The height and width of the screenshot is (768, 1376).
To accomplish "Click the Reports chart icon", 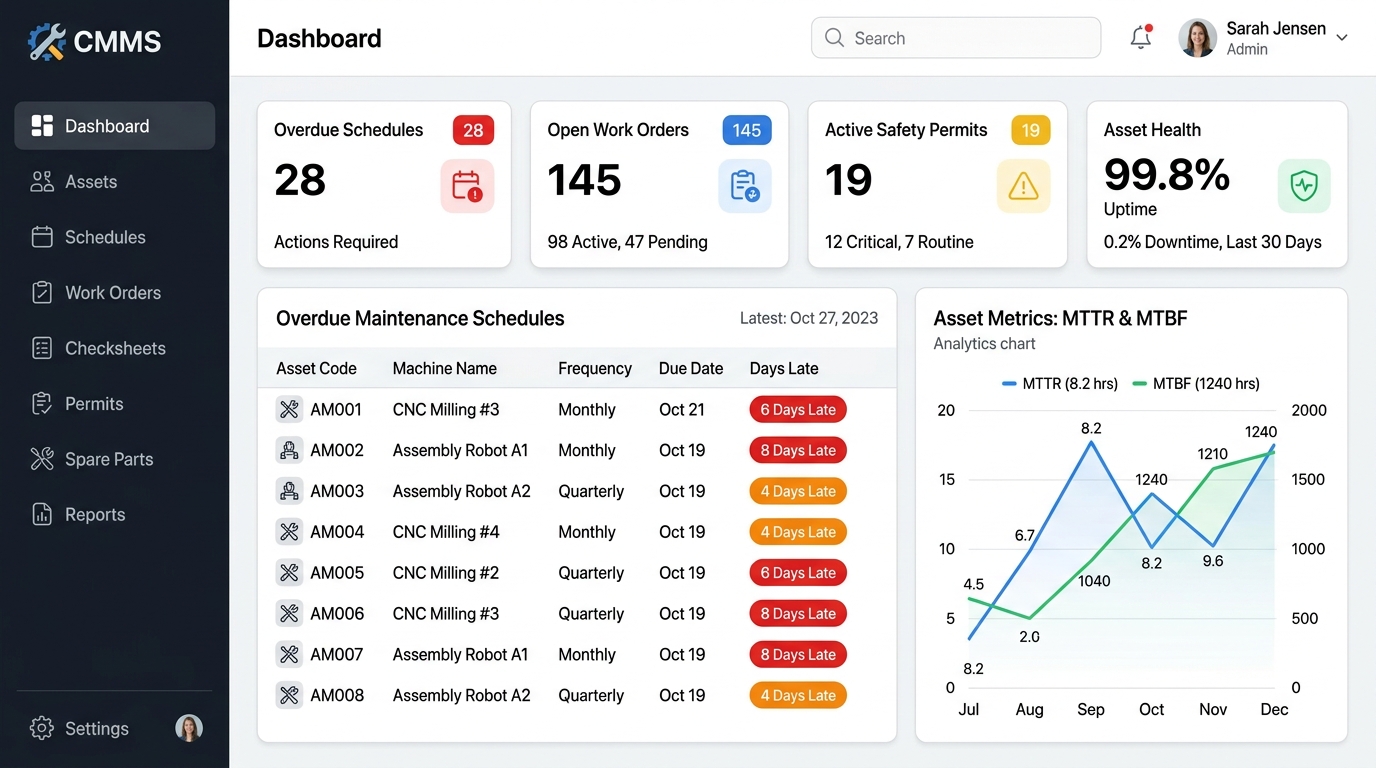I will tap(42, 515).
